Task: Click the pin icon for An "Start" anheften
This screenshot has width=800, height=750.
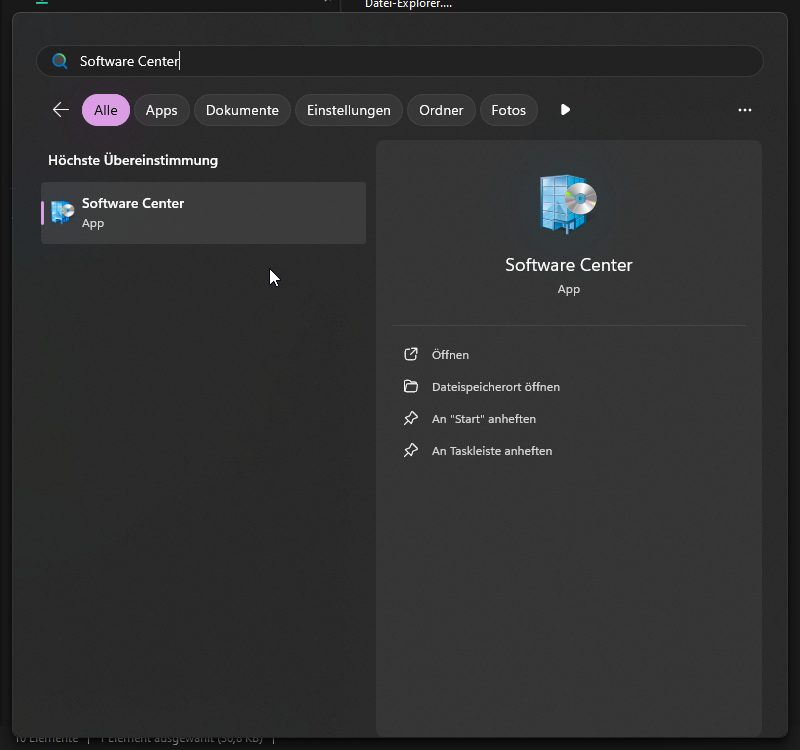Action: (x=410, y=419)
